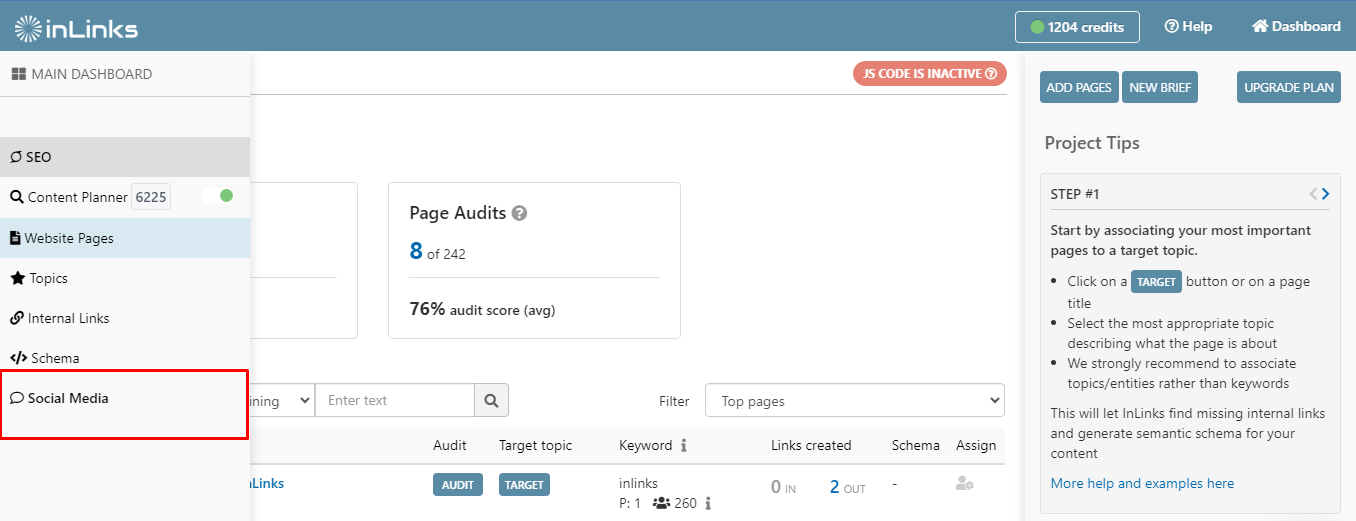The width and height of the screenshot is (1356, 521).
Task: Open the 2 OUT links count
Action: point(849,487)
